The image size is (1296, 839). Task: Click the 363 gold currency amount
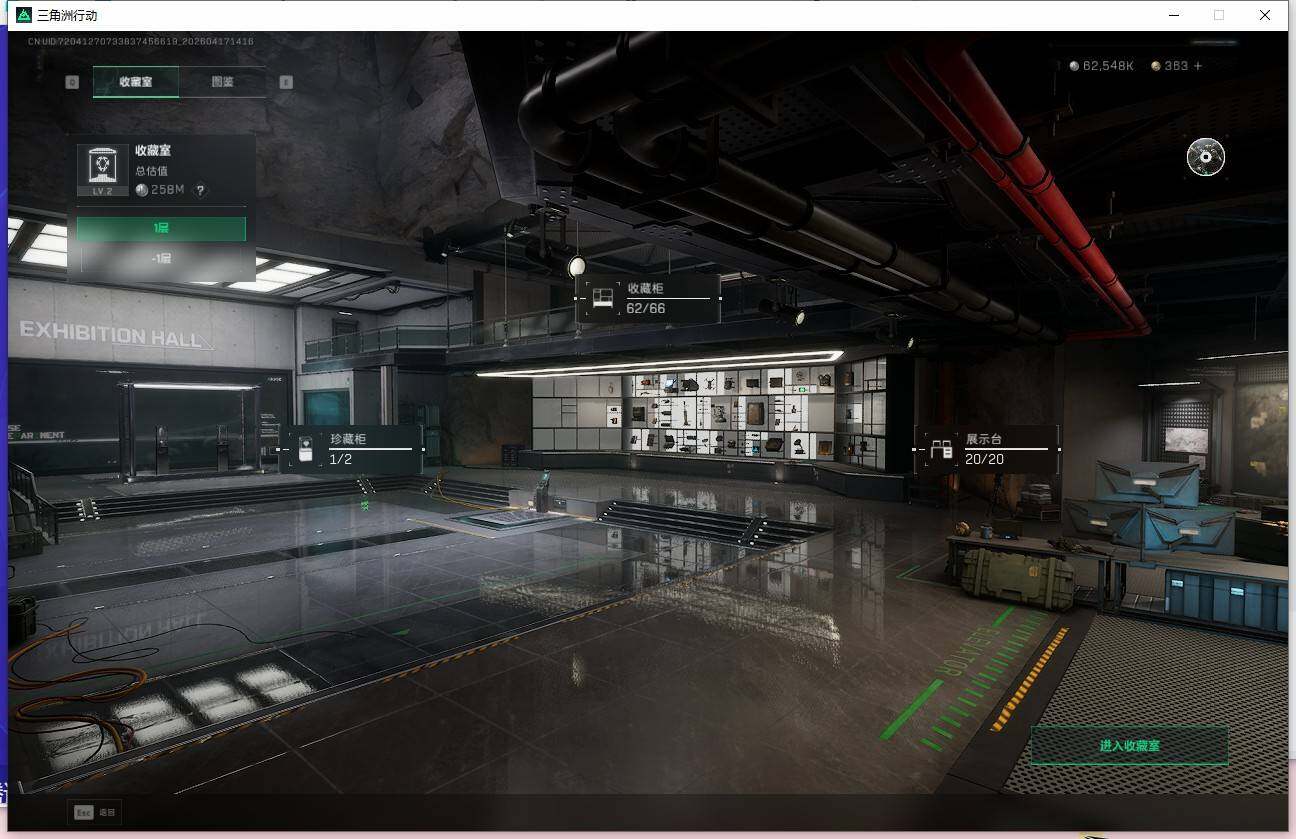1169,66
